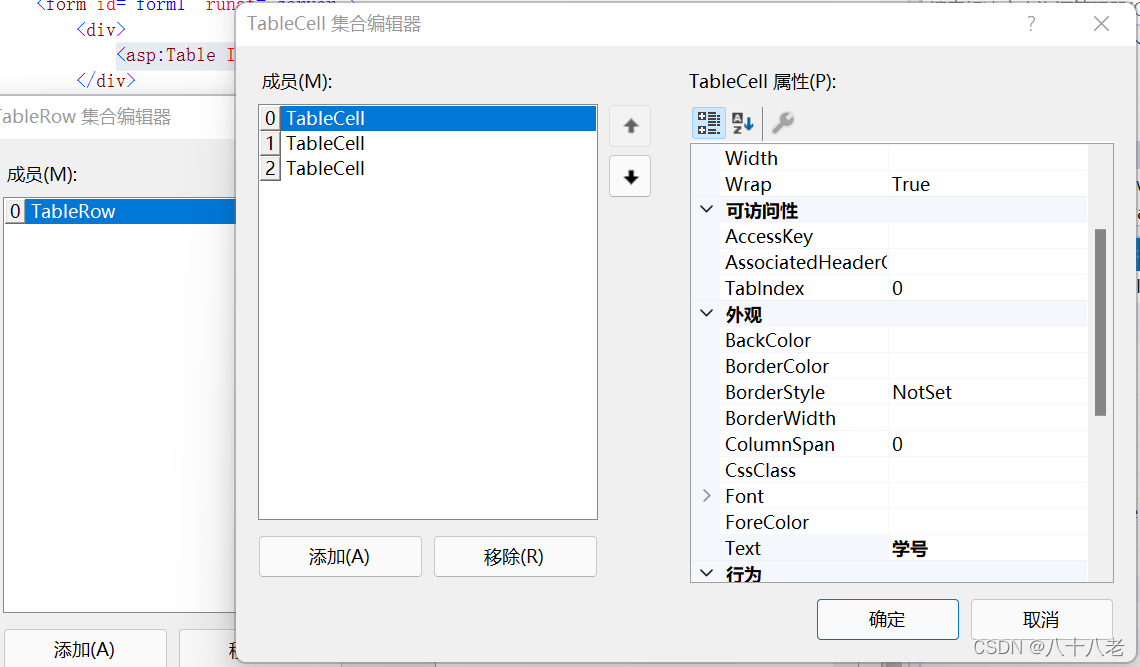Click the Alphabetical sort icon in properties toolbar

coord(742,122)
